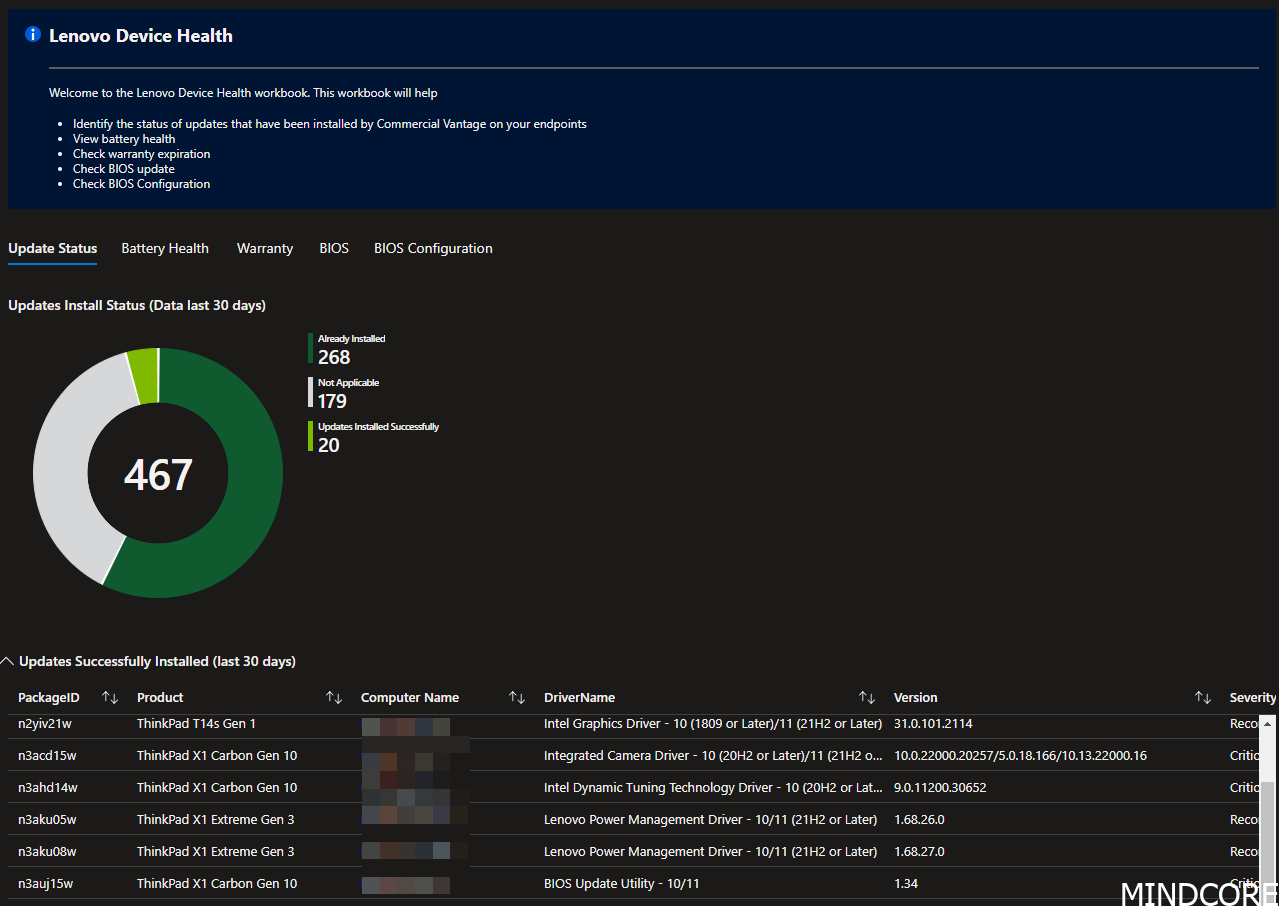The height and width of the screenshot is (906, 1279).
Task: Sort table by Product column arrows
Action: [x=334, y=697]
